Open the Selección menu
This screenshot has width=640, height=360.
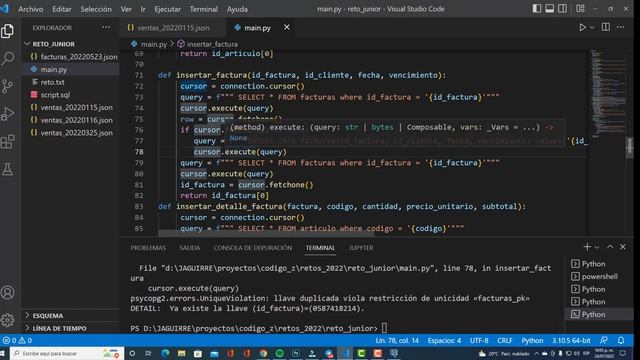pos(96,9)
